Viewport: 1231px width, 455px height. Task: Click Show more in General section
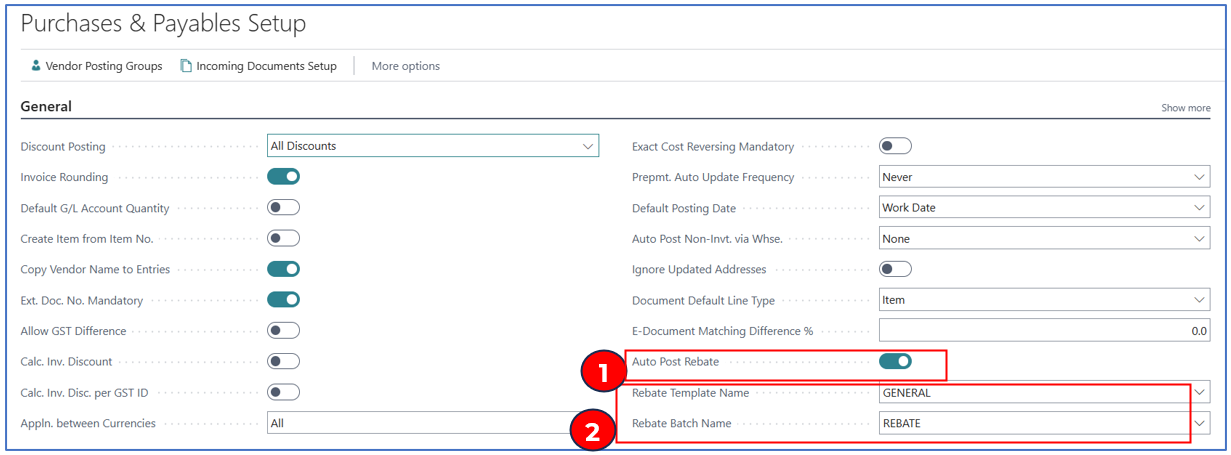coord(1185,108)
